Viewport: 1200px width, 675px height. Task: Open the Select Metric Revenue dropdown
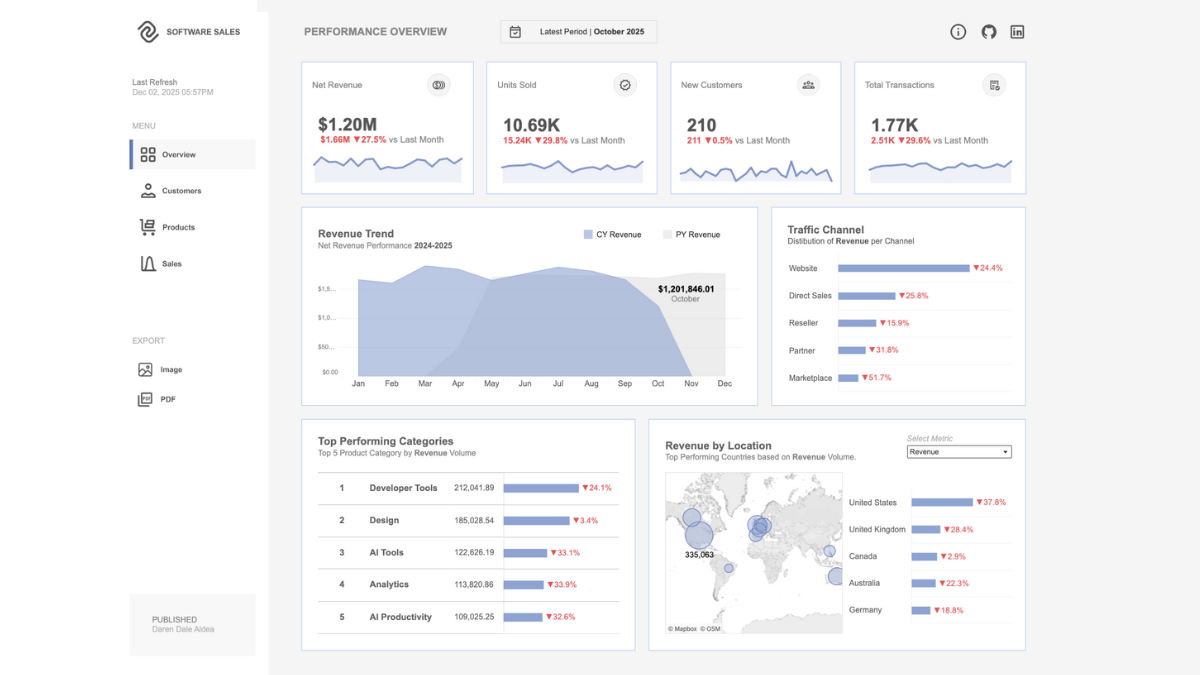(x=958, y=452)
